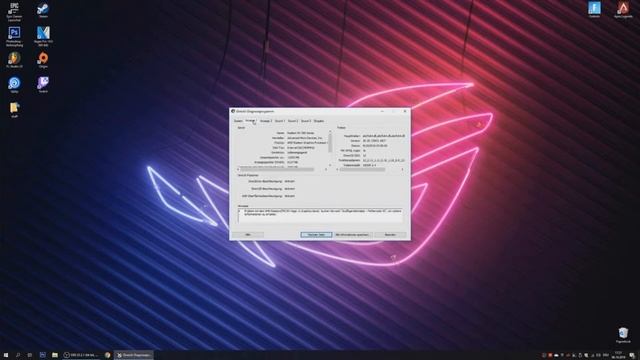
Task: Click the Treiber panel horizontal scrollbar
Action: (370, 169)
